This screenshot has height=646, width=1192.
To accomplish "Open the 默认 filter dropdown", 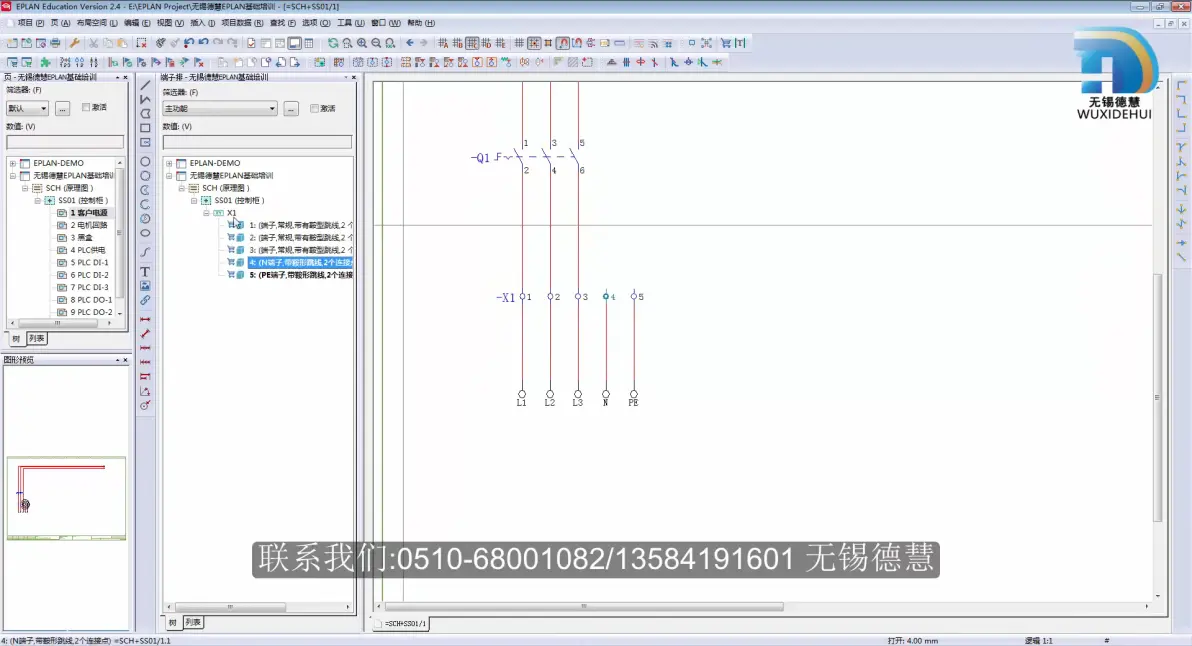I will pos(27,109).
